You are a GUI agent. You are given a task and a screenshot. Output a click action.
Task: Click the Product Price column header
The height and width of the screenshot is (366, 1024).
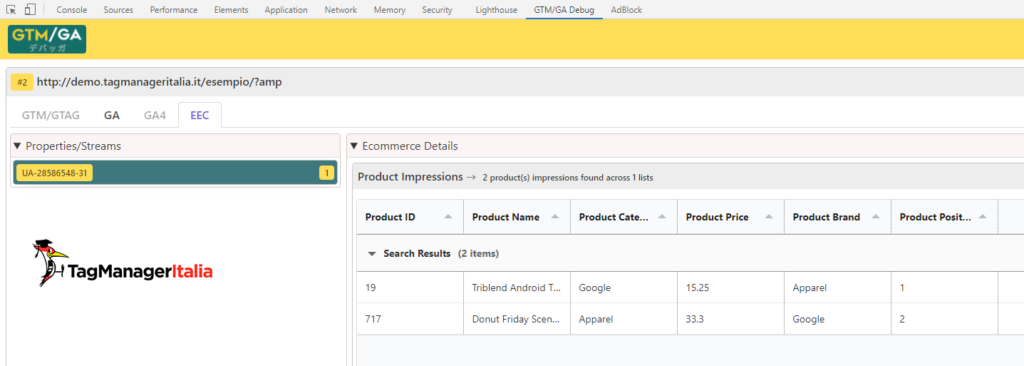click(x=731, y=217)
